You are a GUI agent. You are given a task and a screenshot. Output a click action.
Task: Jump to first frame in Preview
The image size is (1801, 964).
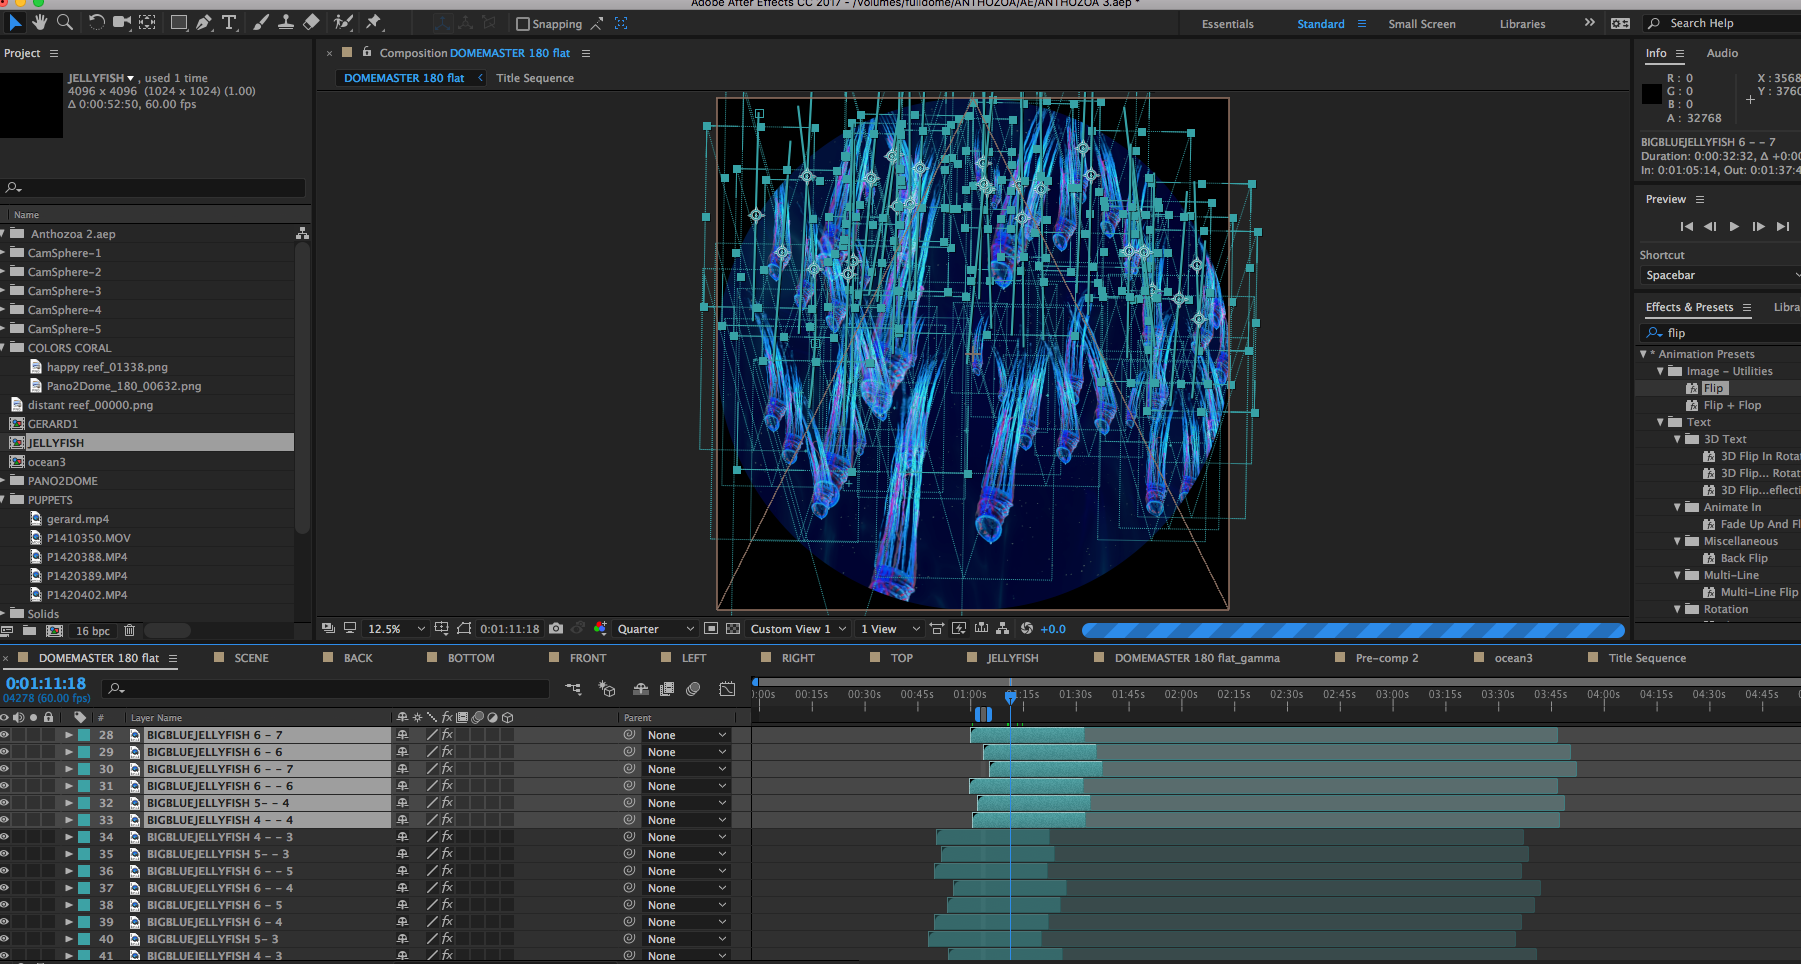coord(1686,227)
